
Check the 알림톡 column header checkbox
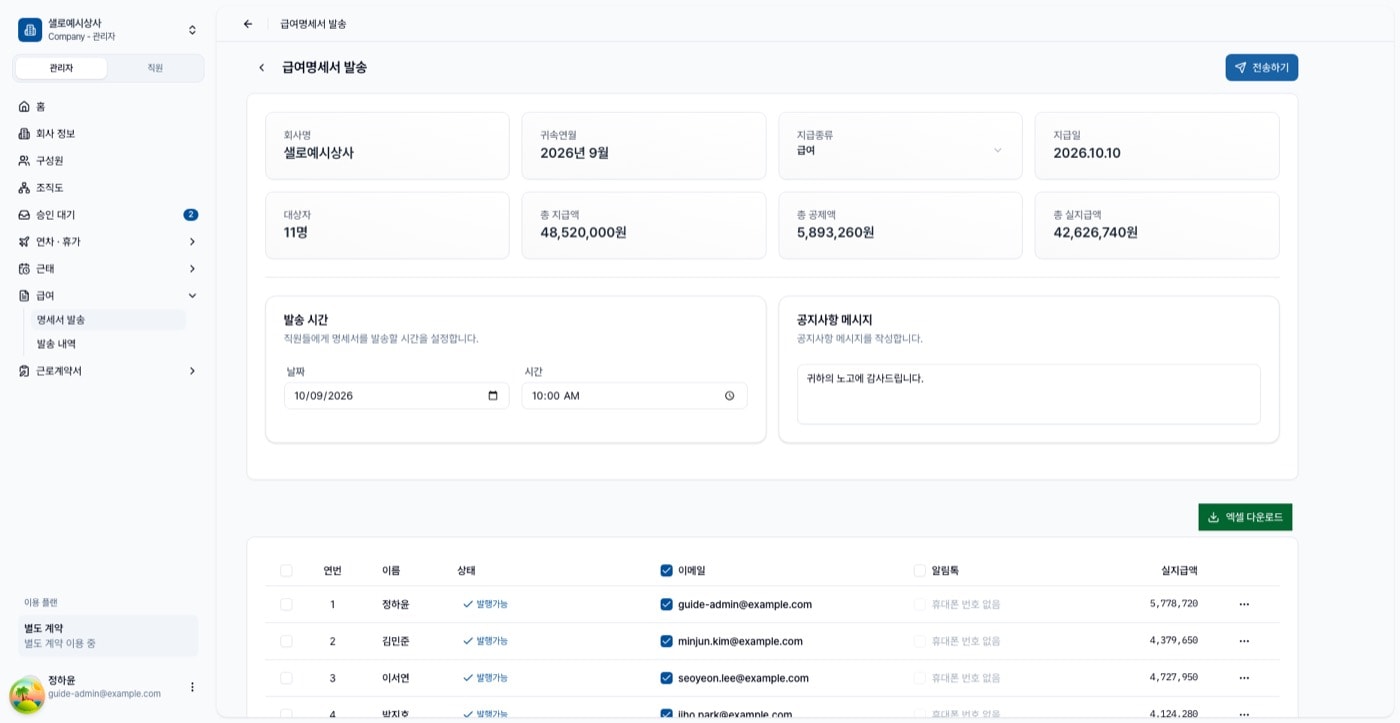coord(920,571)
